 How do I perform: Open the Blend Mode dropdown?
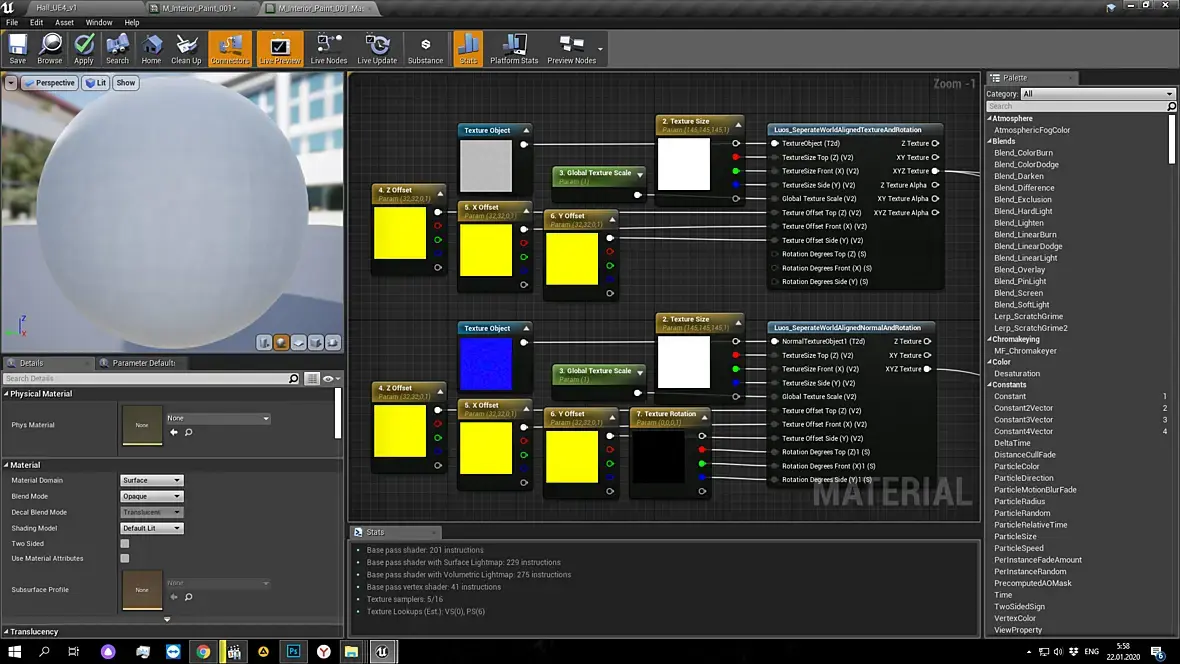point(152,496)
